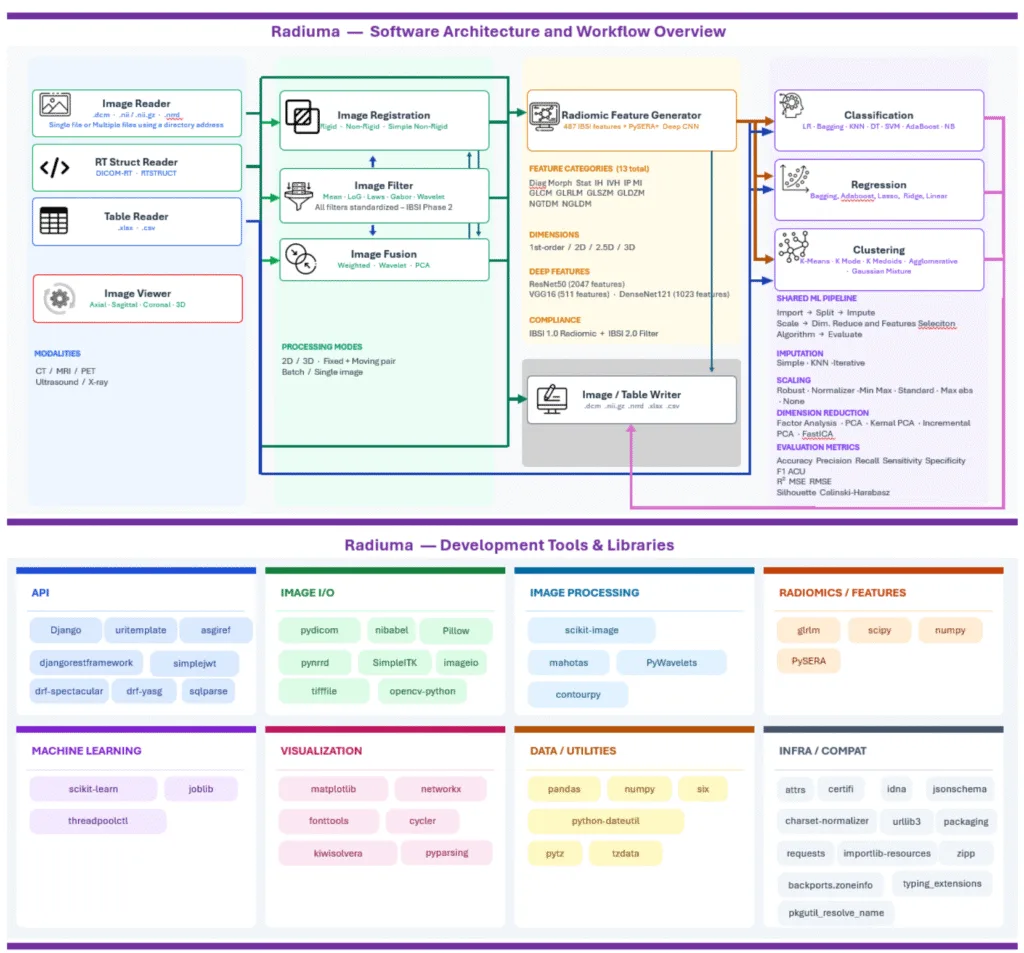Viewport: 1024px width, 953px height.
Task: Click the pandas chip
Action: (564, 788)
